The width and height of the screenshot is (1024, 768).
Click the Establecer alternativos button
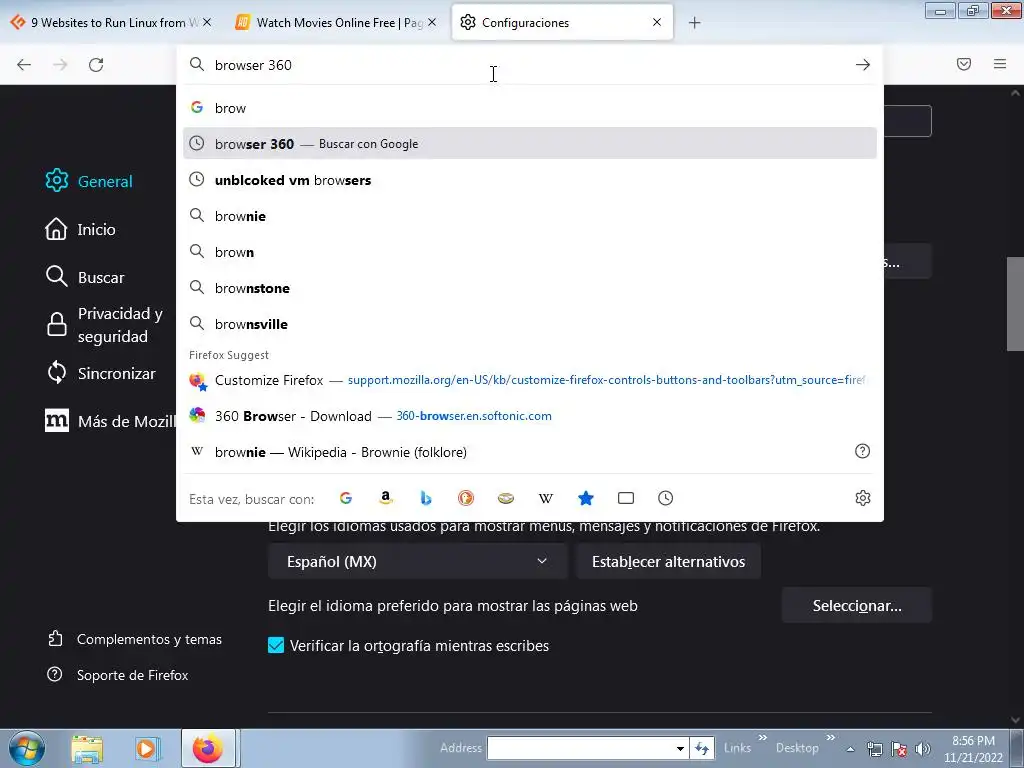tap(668, 562)
